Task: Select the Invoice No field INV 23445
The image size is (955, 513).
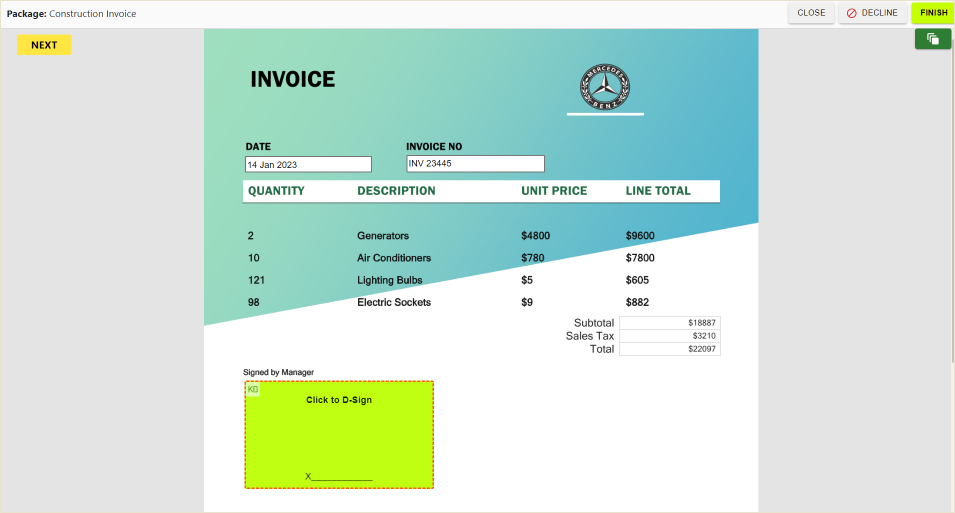Action: [x=475, y=163]
